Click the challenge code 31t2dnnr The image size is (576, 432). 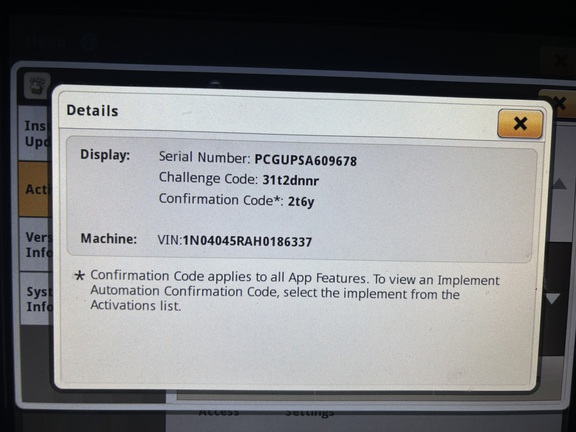coord(291,180)
